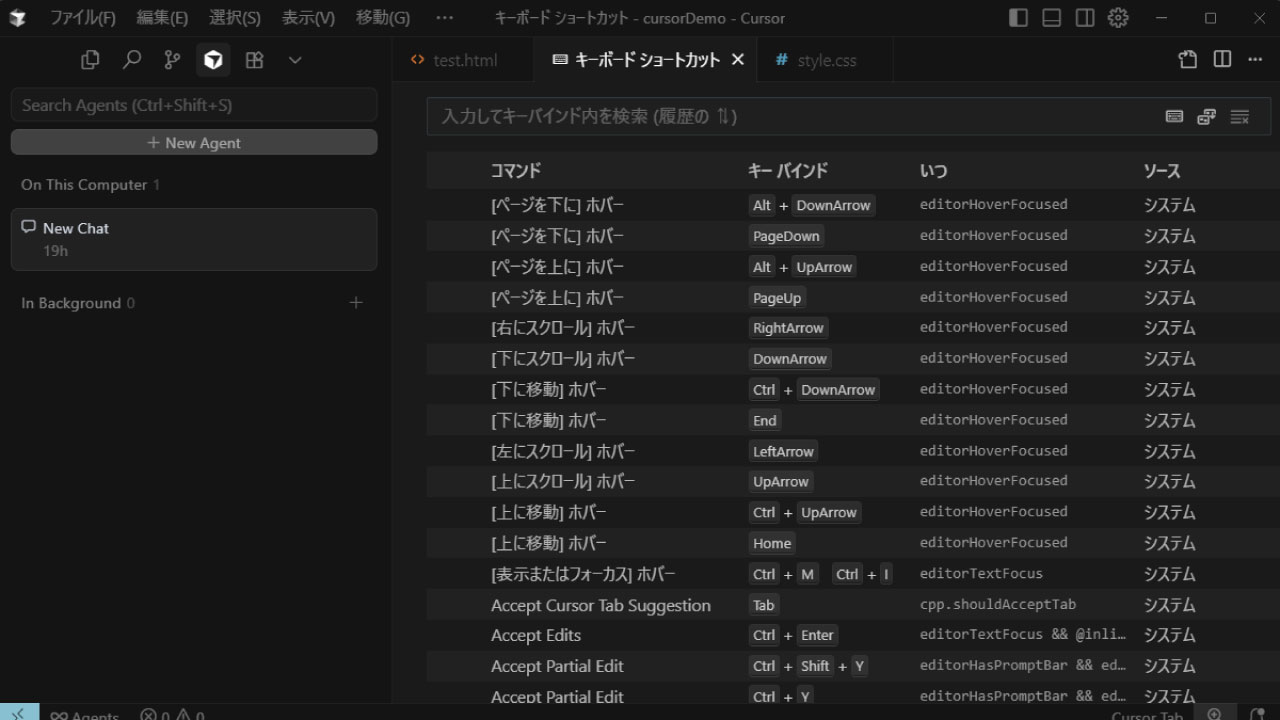Open the ファイル(F) menu
Image resolution: width=1280 pixels, height=720 pixels.
click(x=83, y=18)
